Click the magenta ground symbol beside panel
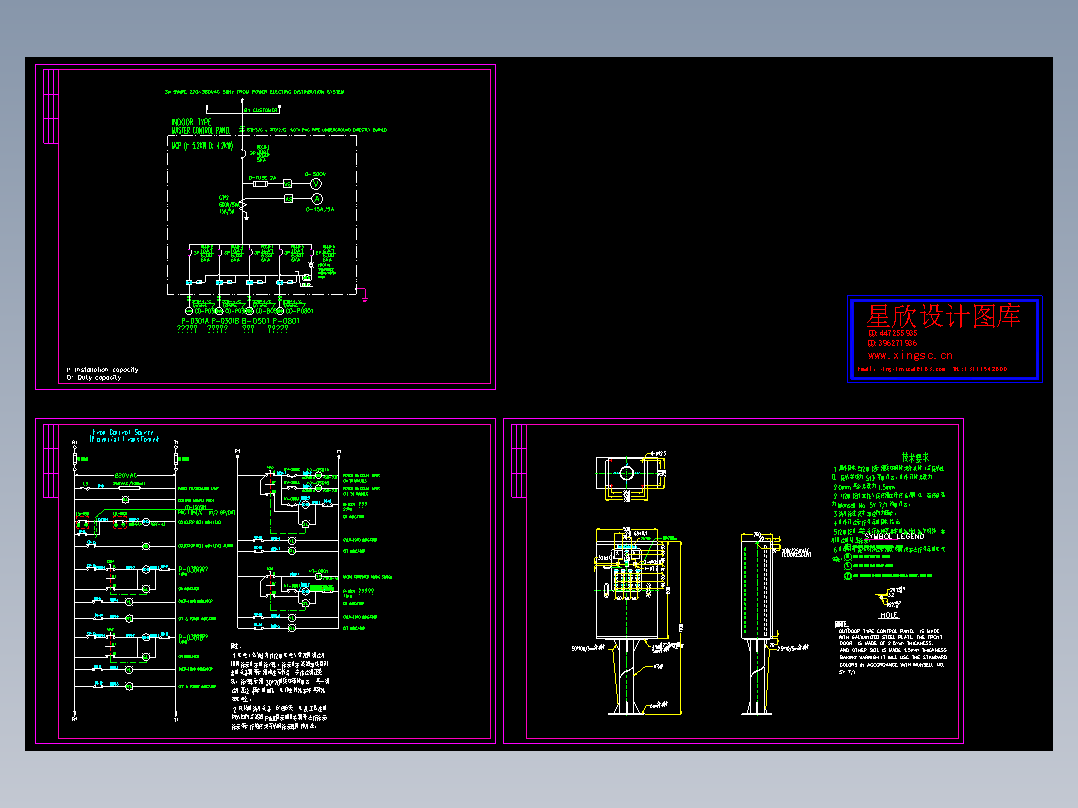The width and height of the screenshot is (1078, 808). (x=364, y=296)
